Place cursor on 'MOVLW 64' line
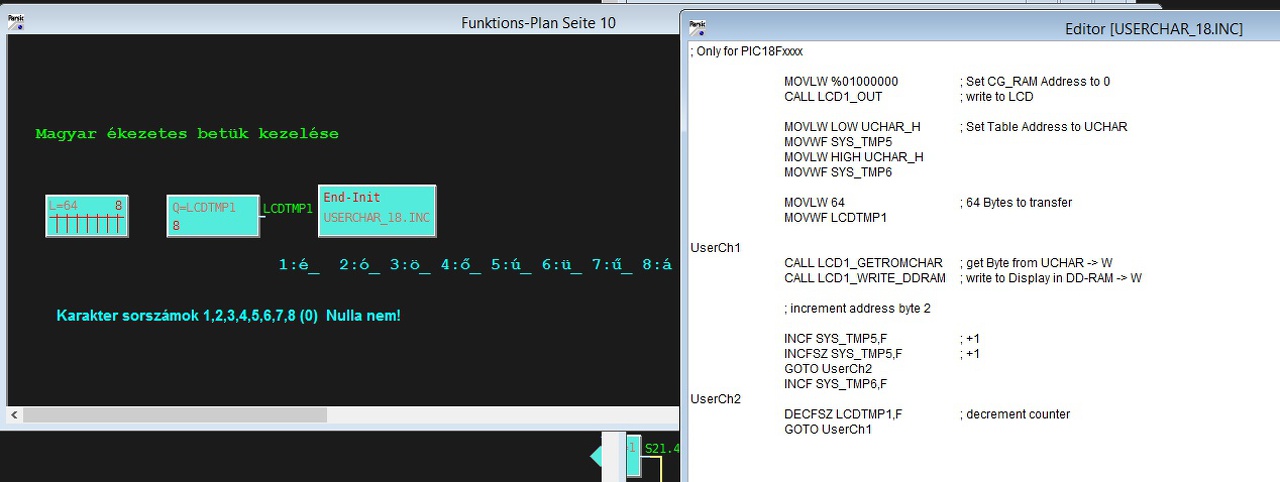This screenshot has height=482, width=1280. point(814,202)
